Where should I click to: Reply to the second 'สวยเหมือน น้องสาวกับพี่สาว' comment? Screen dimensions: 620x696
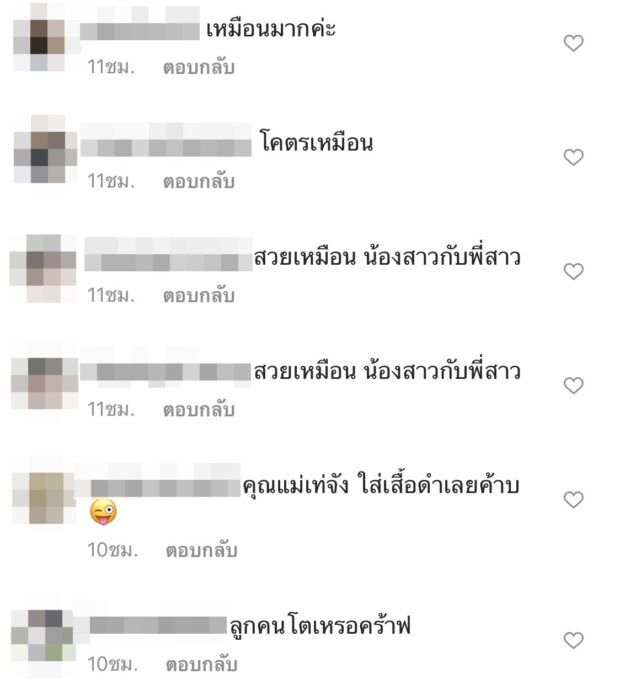pos(199,410)
